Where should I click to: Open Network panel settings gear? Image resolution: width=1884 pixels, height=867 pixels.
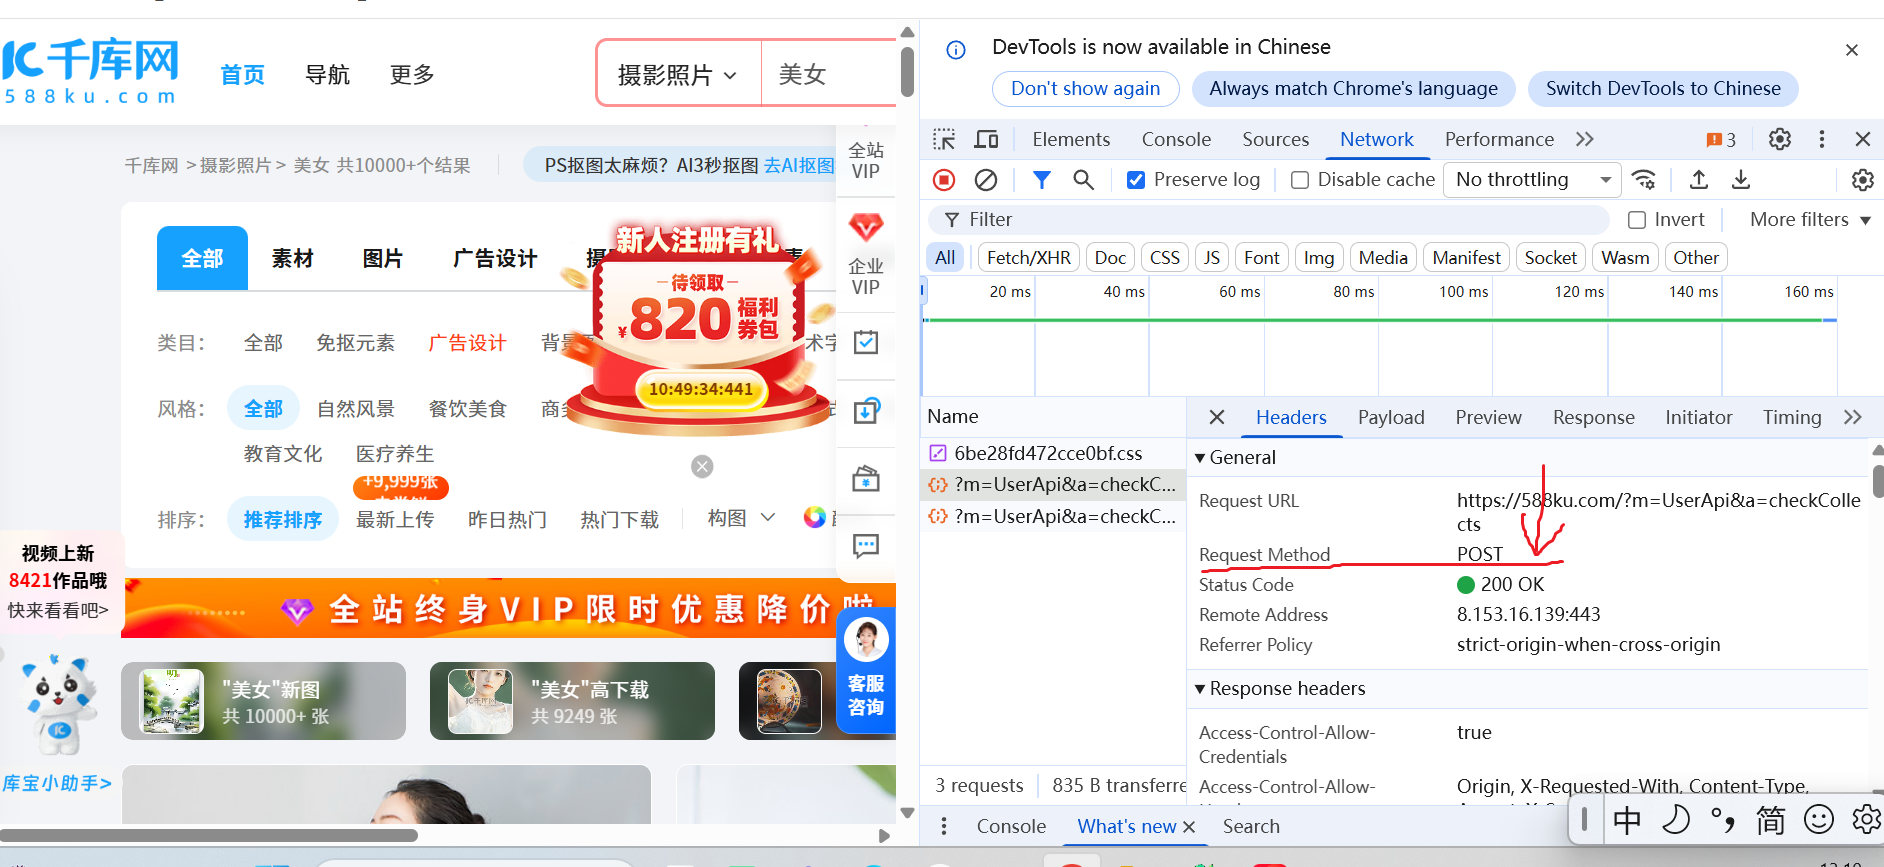coord(1862,180)
